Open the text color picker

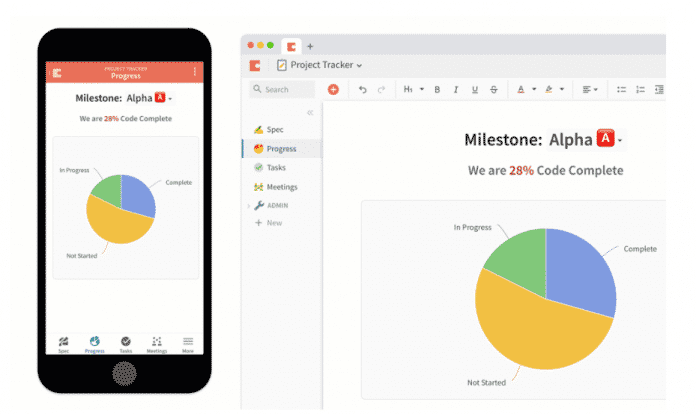[x=523, y=89]
